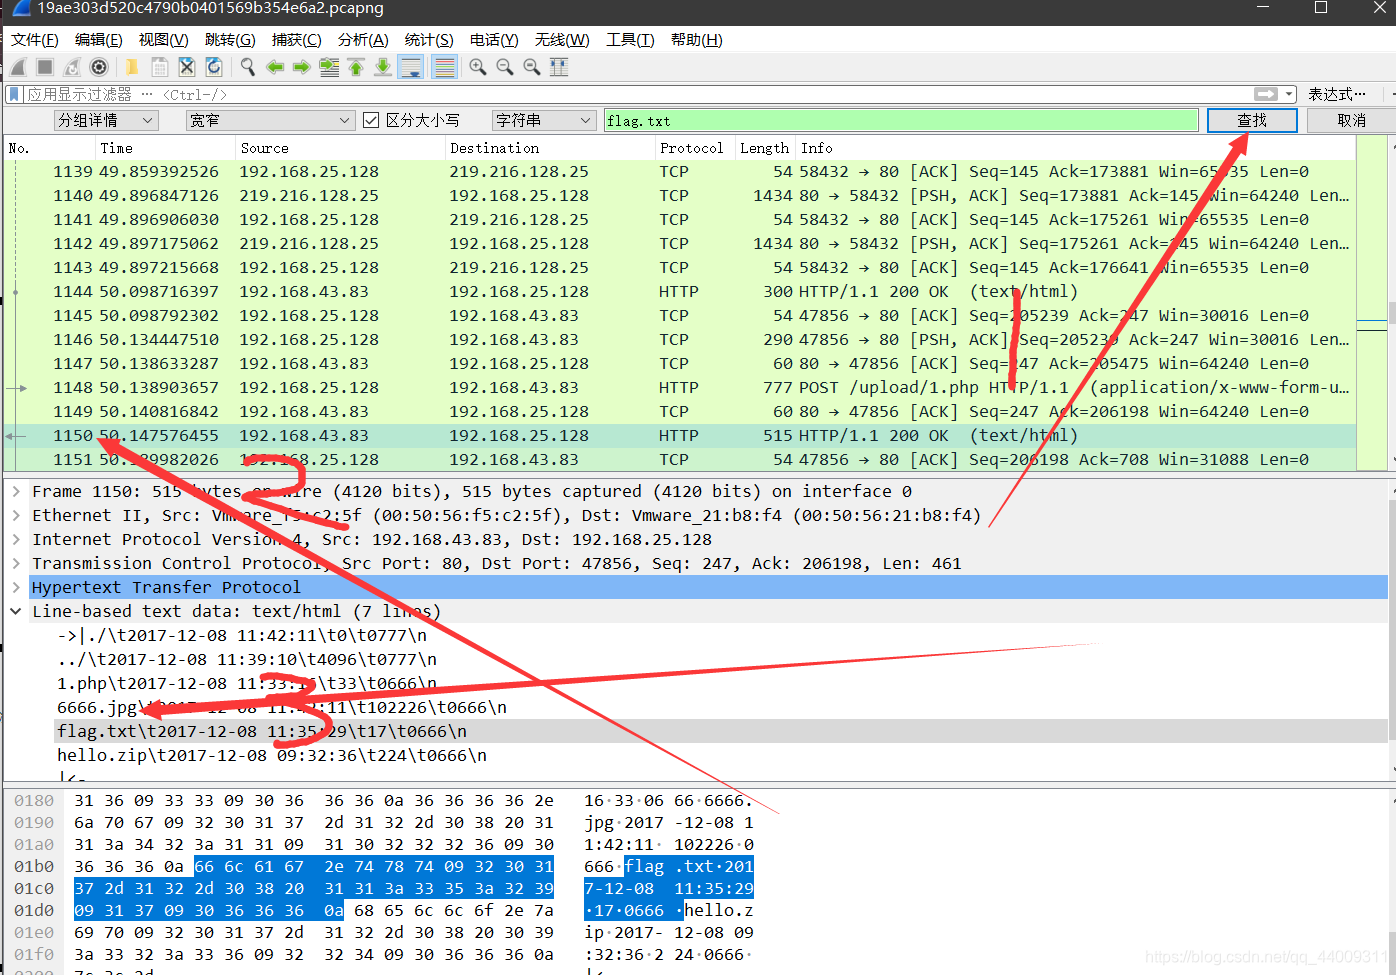Select the hello.zip line in text data
1396x975 pixels.
click(272, 755)
